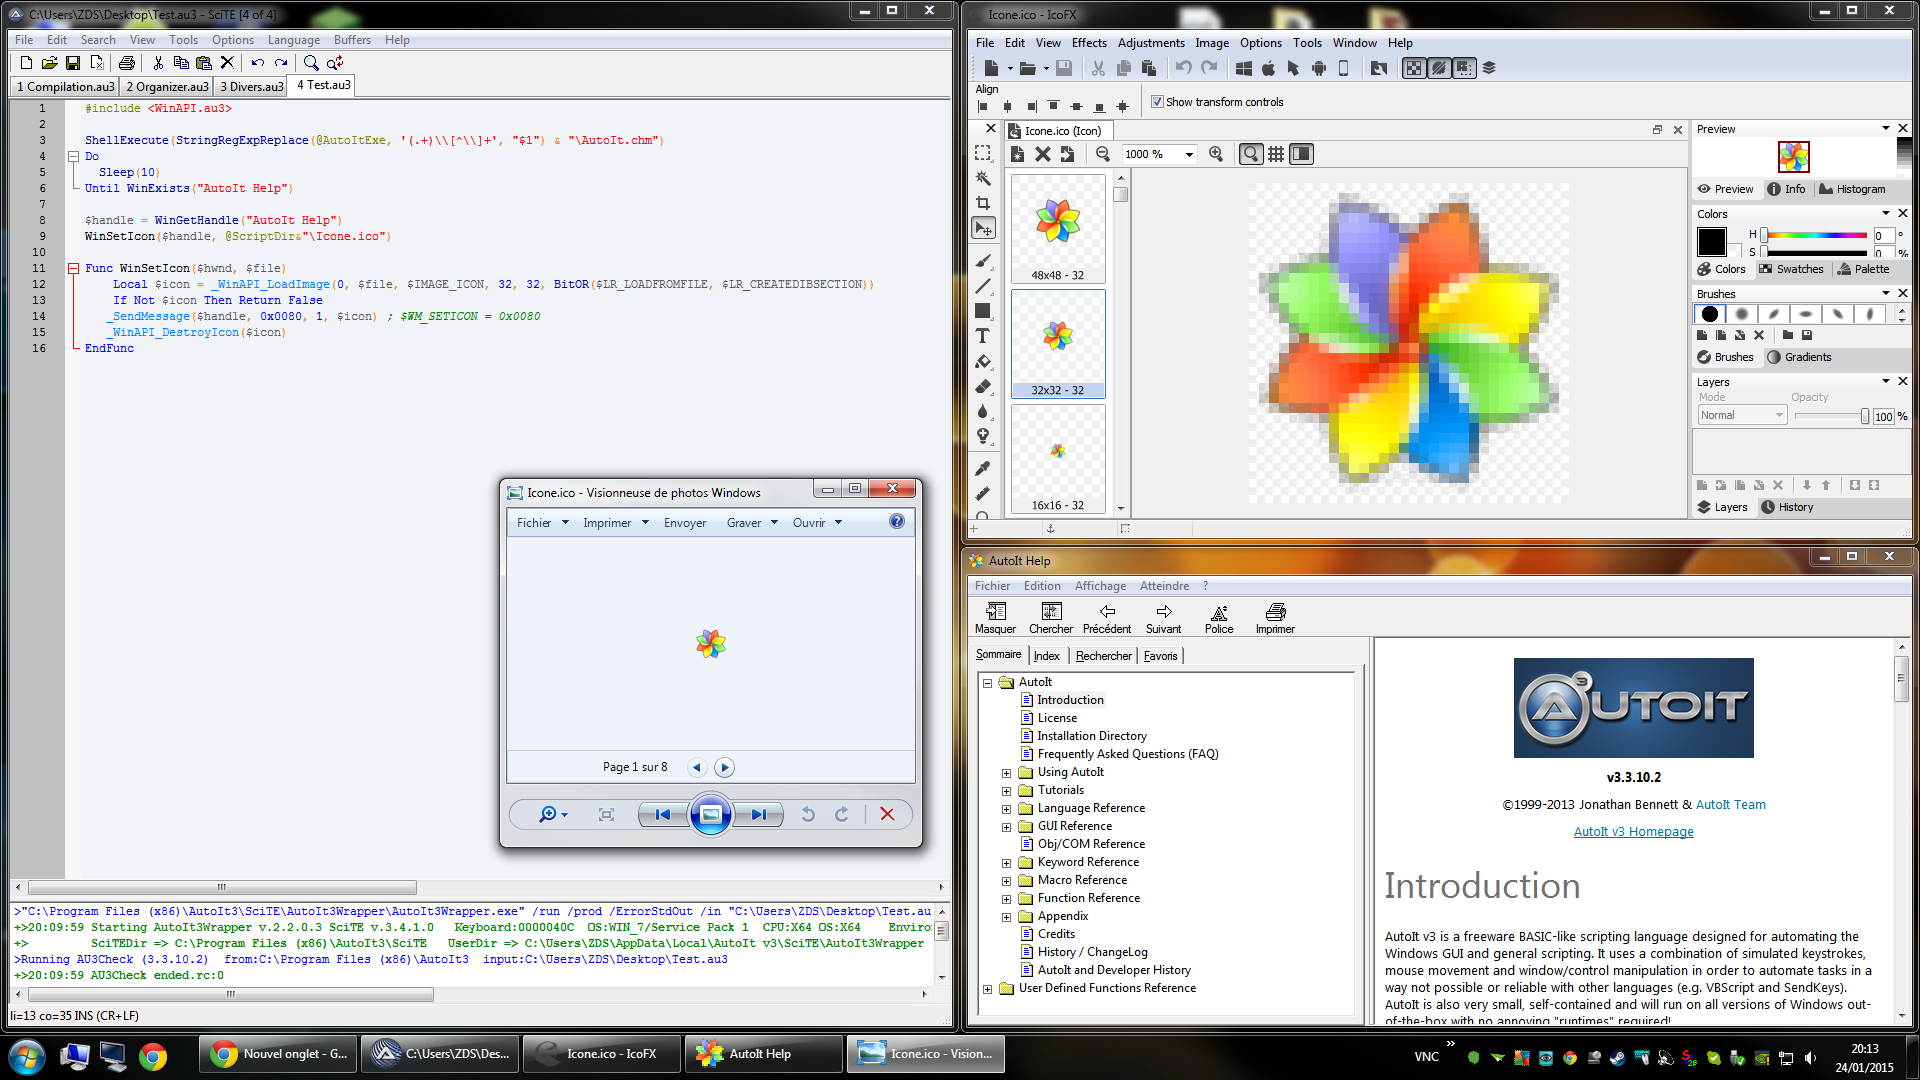Select the Color Picker eyedropper tool
1920x1080 pixels.
(x=983, y=468)
